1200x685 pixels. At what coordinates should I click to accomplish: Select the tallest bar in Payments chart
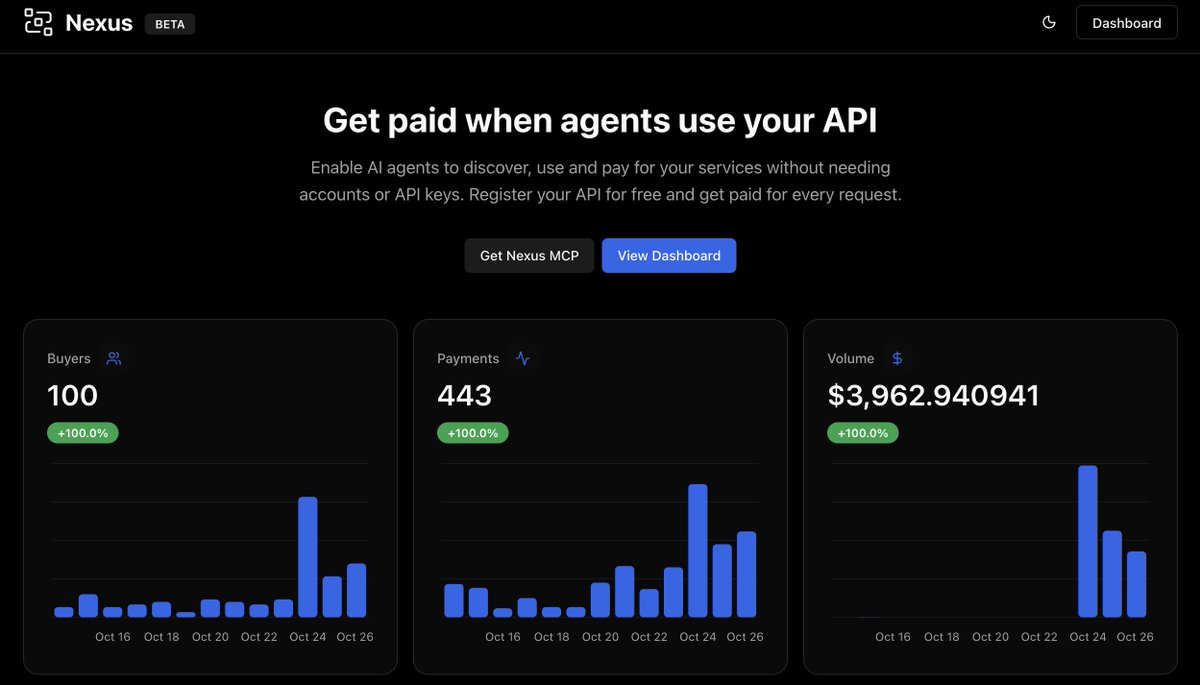click(698, 551)
